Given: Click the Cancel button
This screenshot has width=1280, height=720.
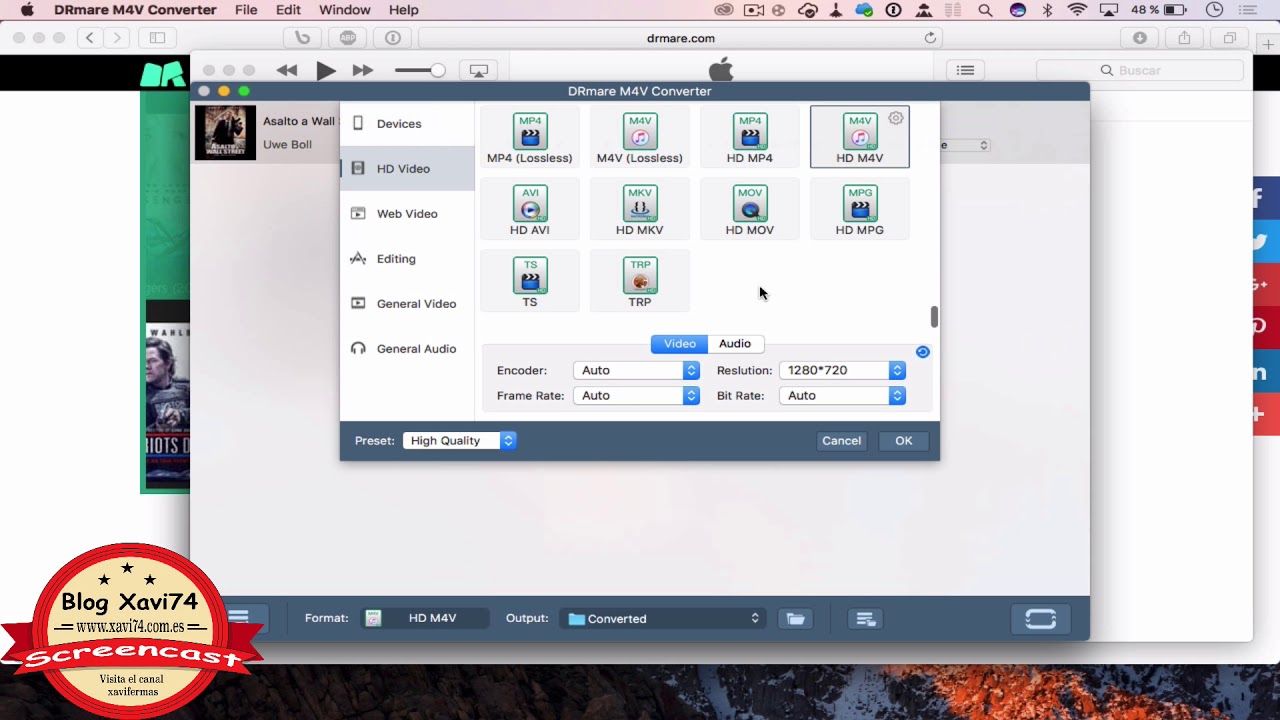Looking at the screenshot, I should click(x=841, y=441).
